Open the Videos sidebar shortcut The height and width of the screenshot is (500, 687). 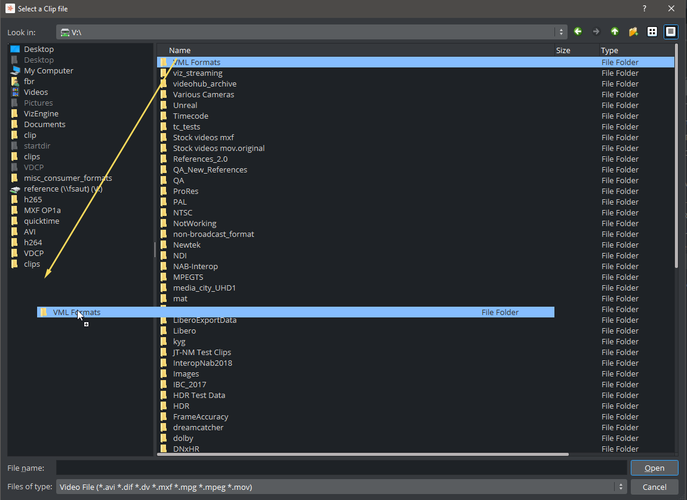click(36, 92)
